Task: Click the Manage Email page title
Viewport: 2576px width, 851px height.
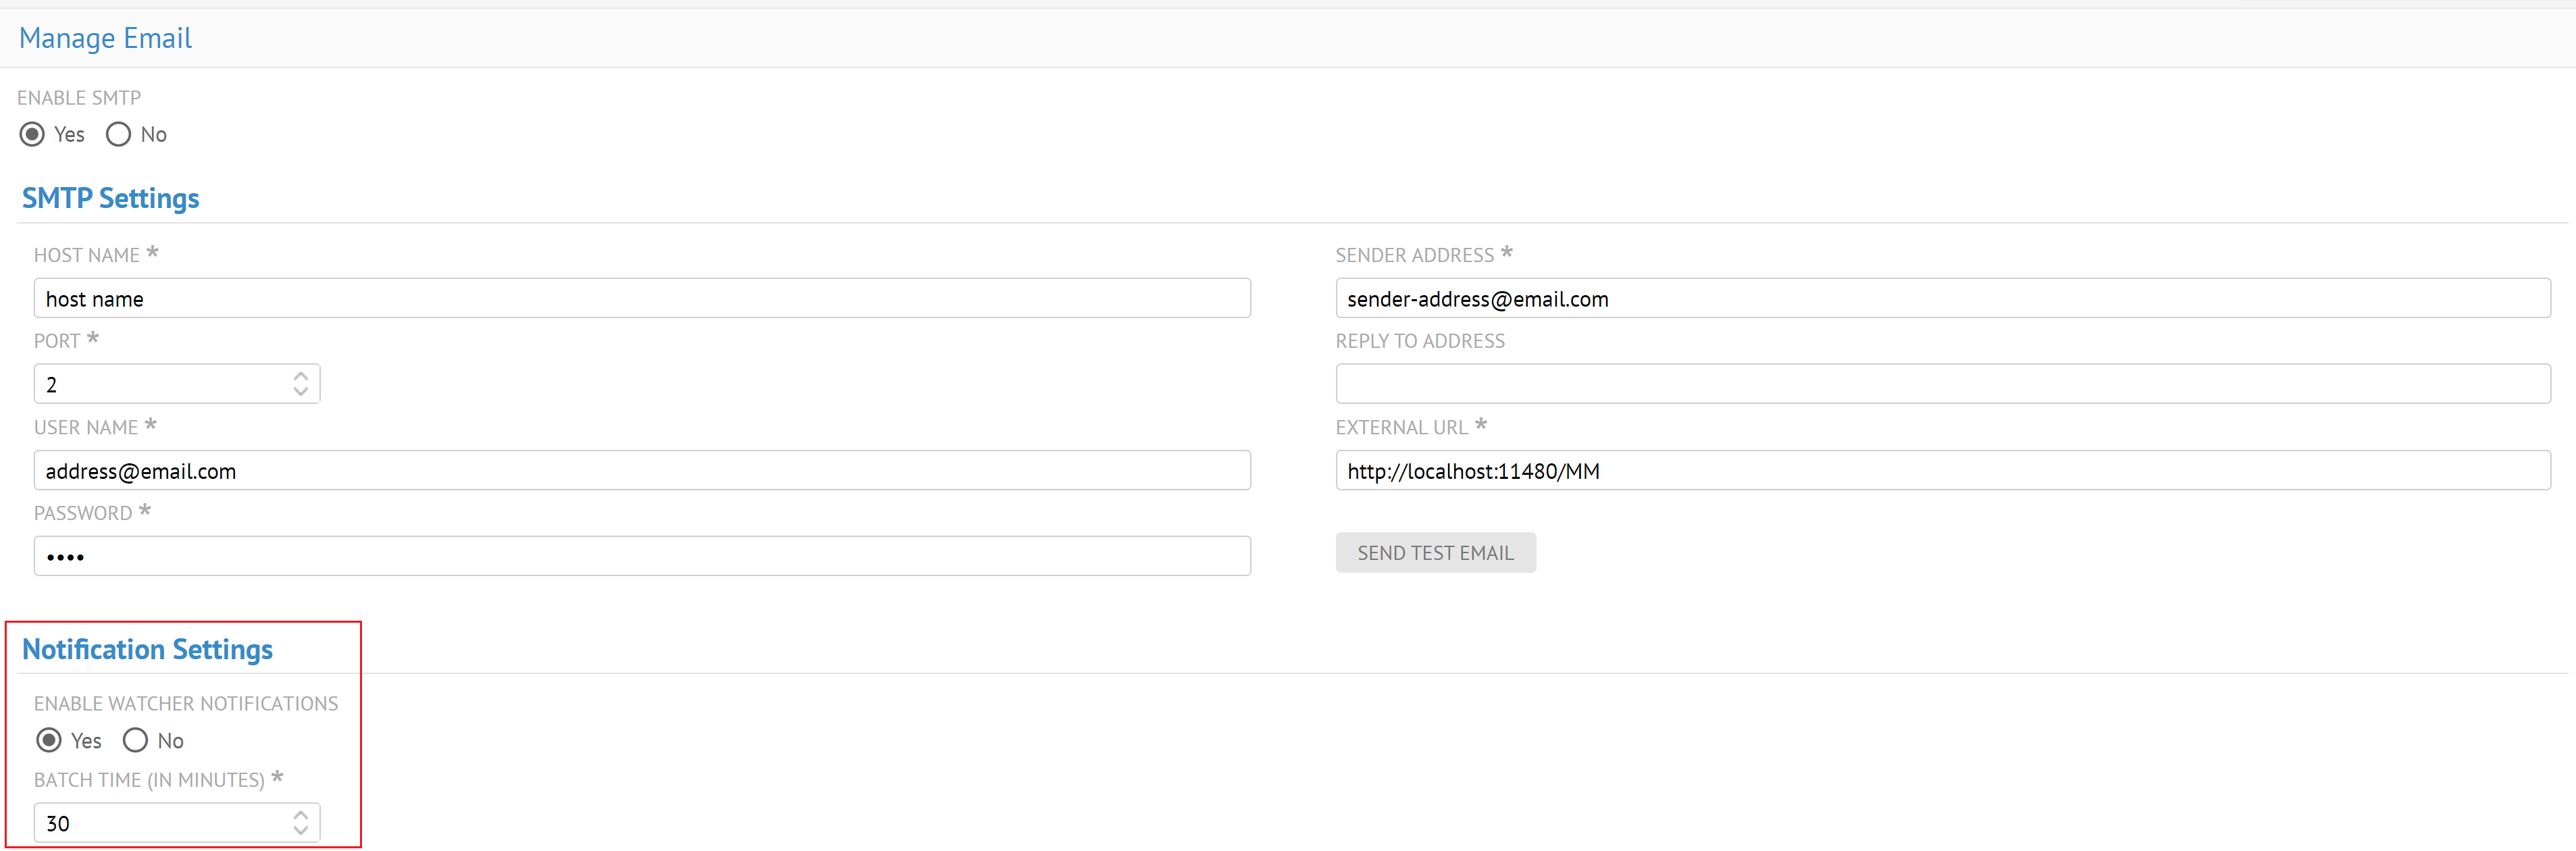Action: 105,38
